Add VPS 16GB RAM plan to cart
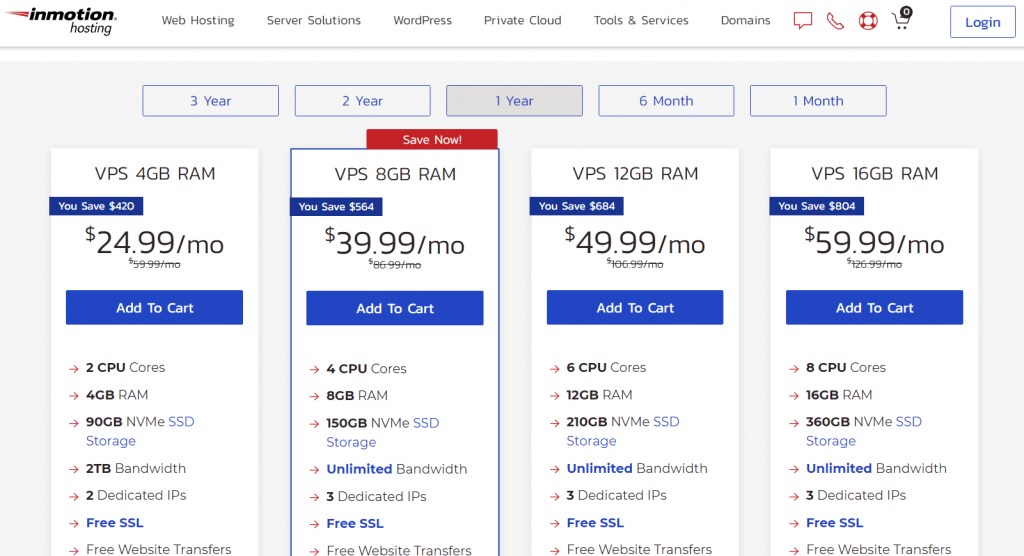Viewport: 1024px width, 556px height. tap(874, 308)
